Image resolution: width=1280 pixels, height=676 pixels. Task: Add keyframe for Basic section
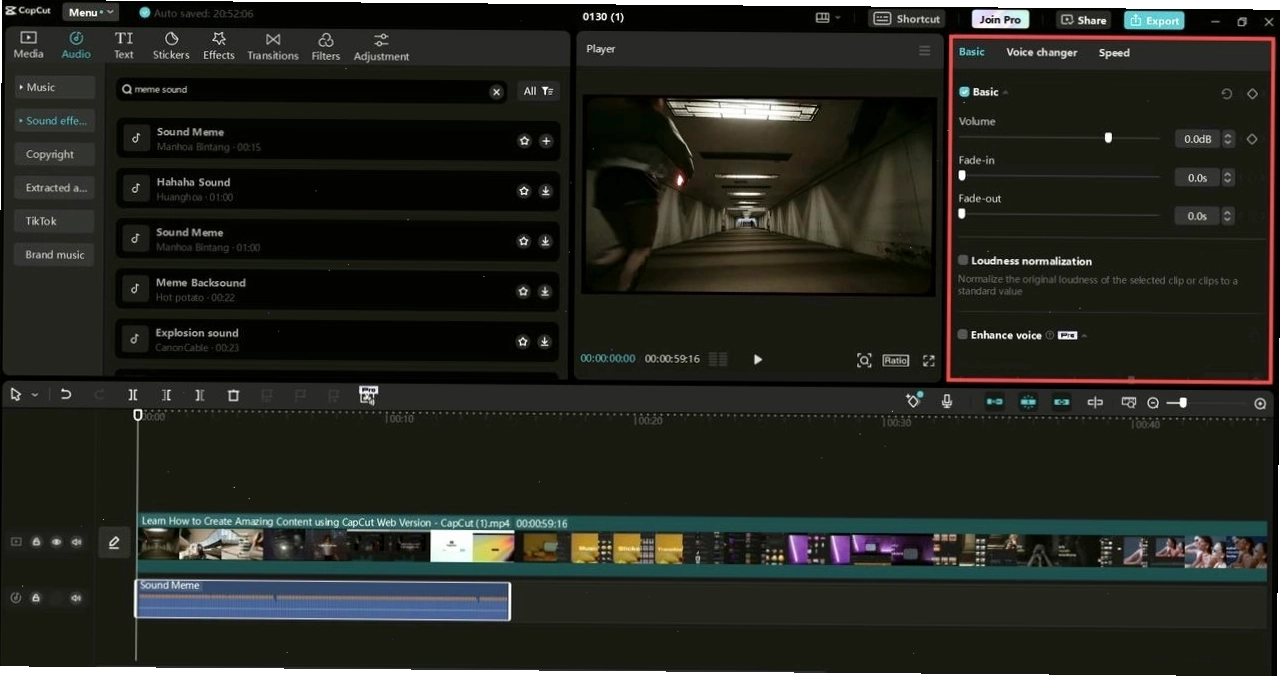pos(1252,94)
